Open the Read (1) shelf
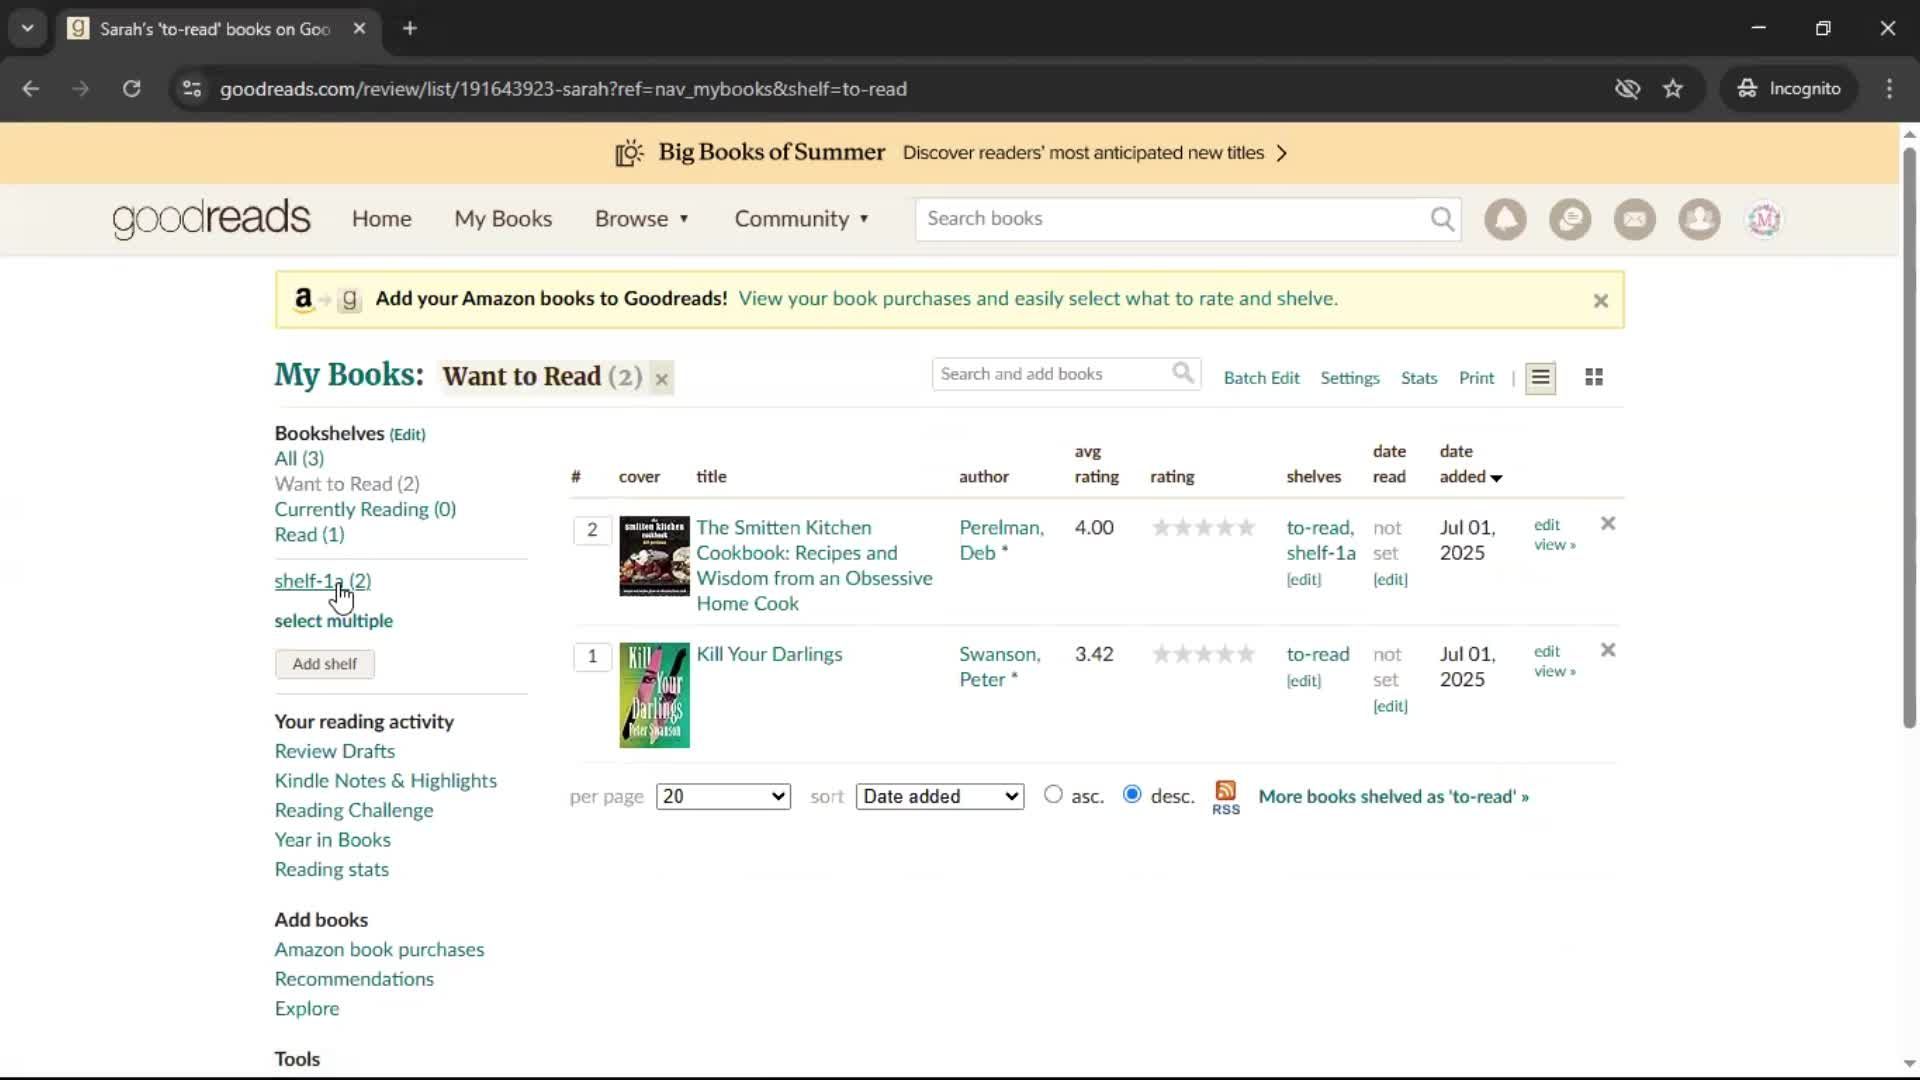 click(x=309, y=535)
